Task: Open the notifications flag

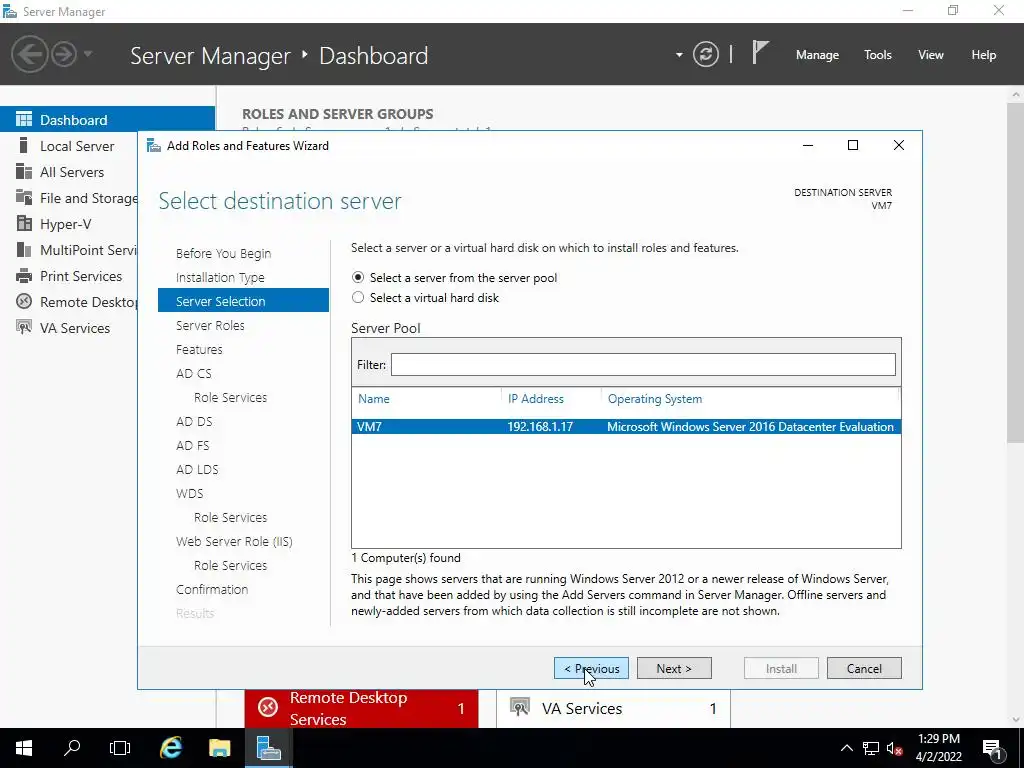Action: pos(760,53)
